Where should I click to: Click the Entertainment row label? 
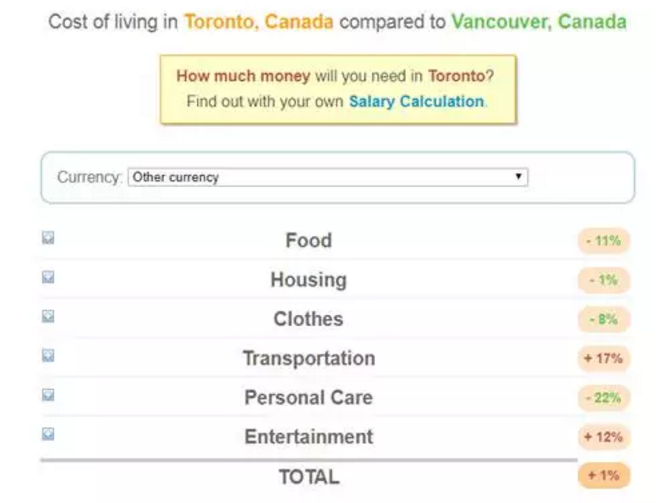point(308,437)
